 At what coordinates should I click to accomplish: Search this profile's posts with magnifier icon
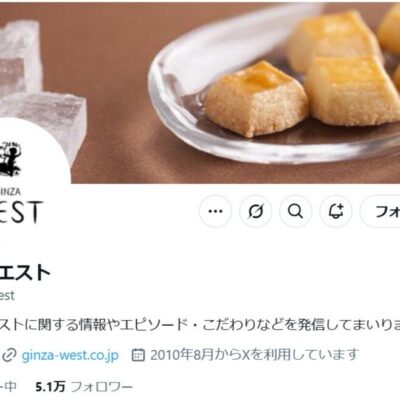(296, 211)
